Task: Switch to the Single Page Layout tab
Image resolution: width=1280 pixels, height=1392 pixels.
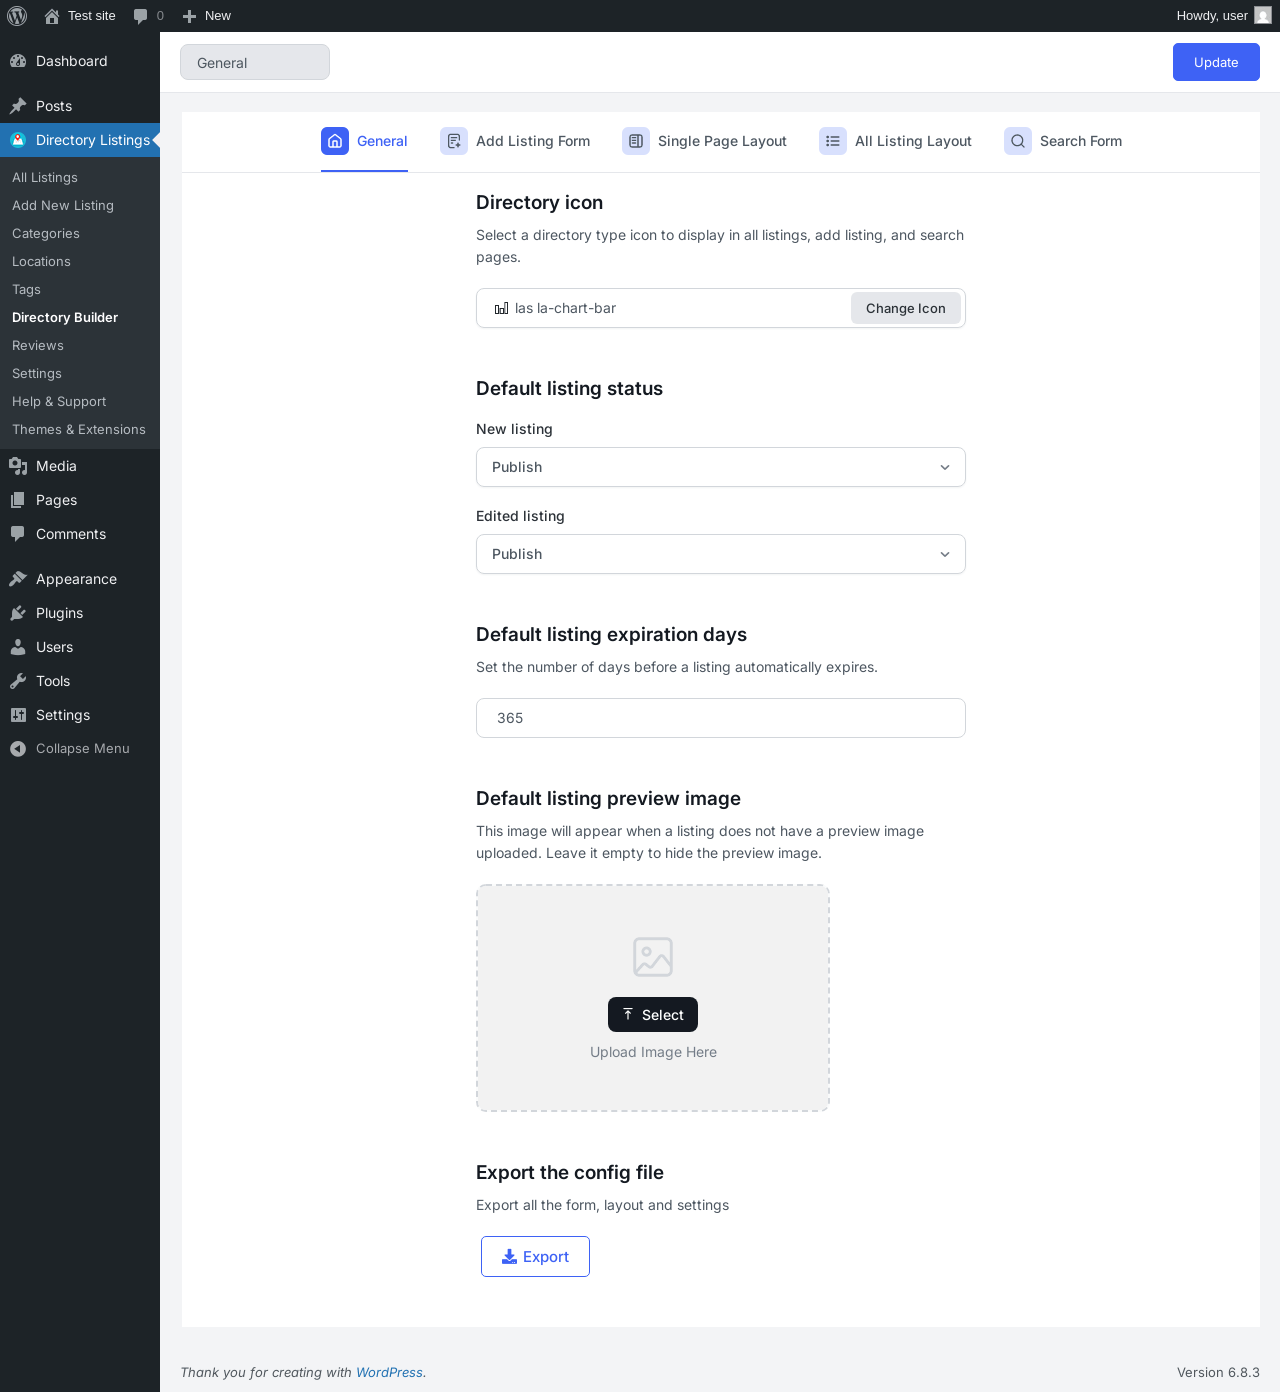Action: point(704,141)
